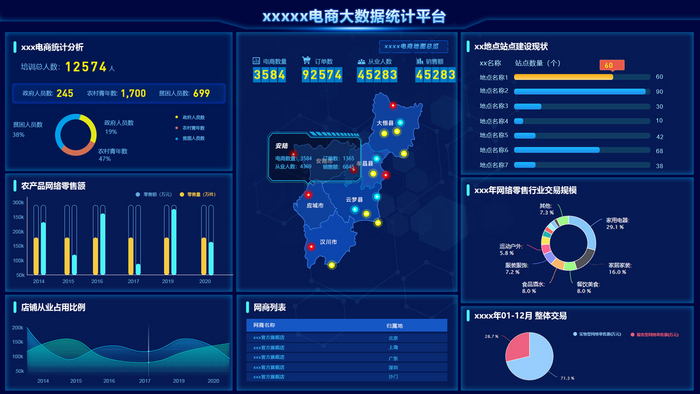This screenshot has height=394, width=700.
Task: Click the 电商数量 store icon
Action: [256, 61]
